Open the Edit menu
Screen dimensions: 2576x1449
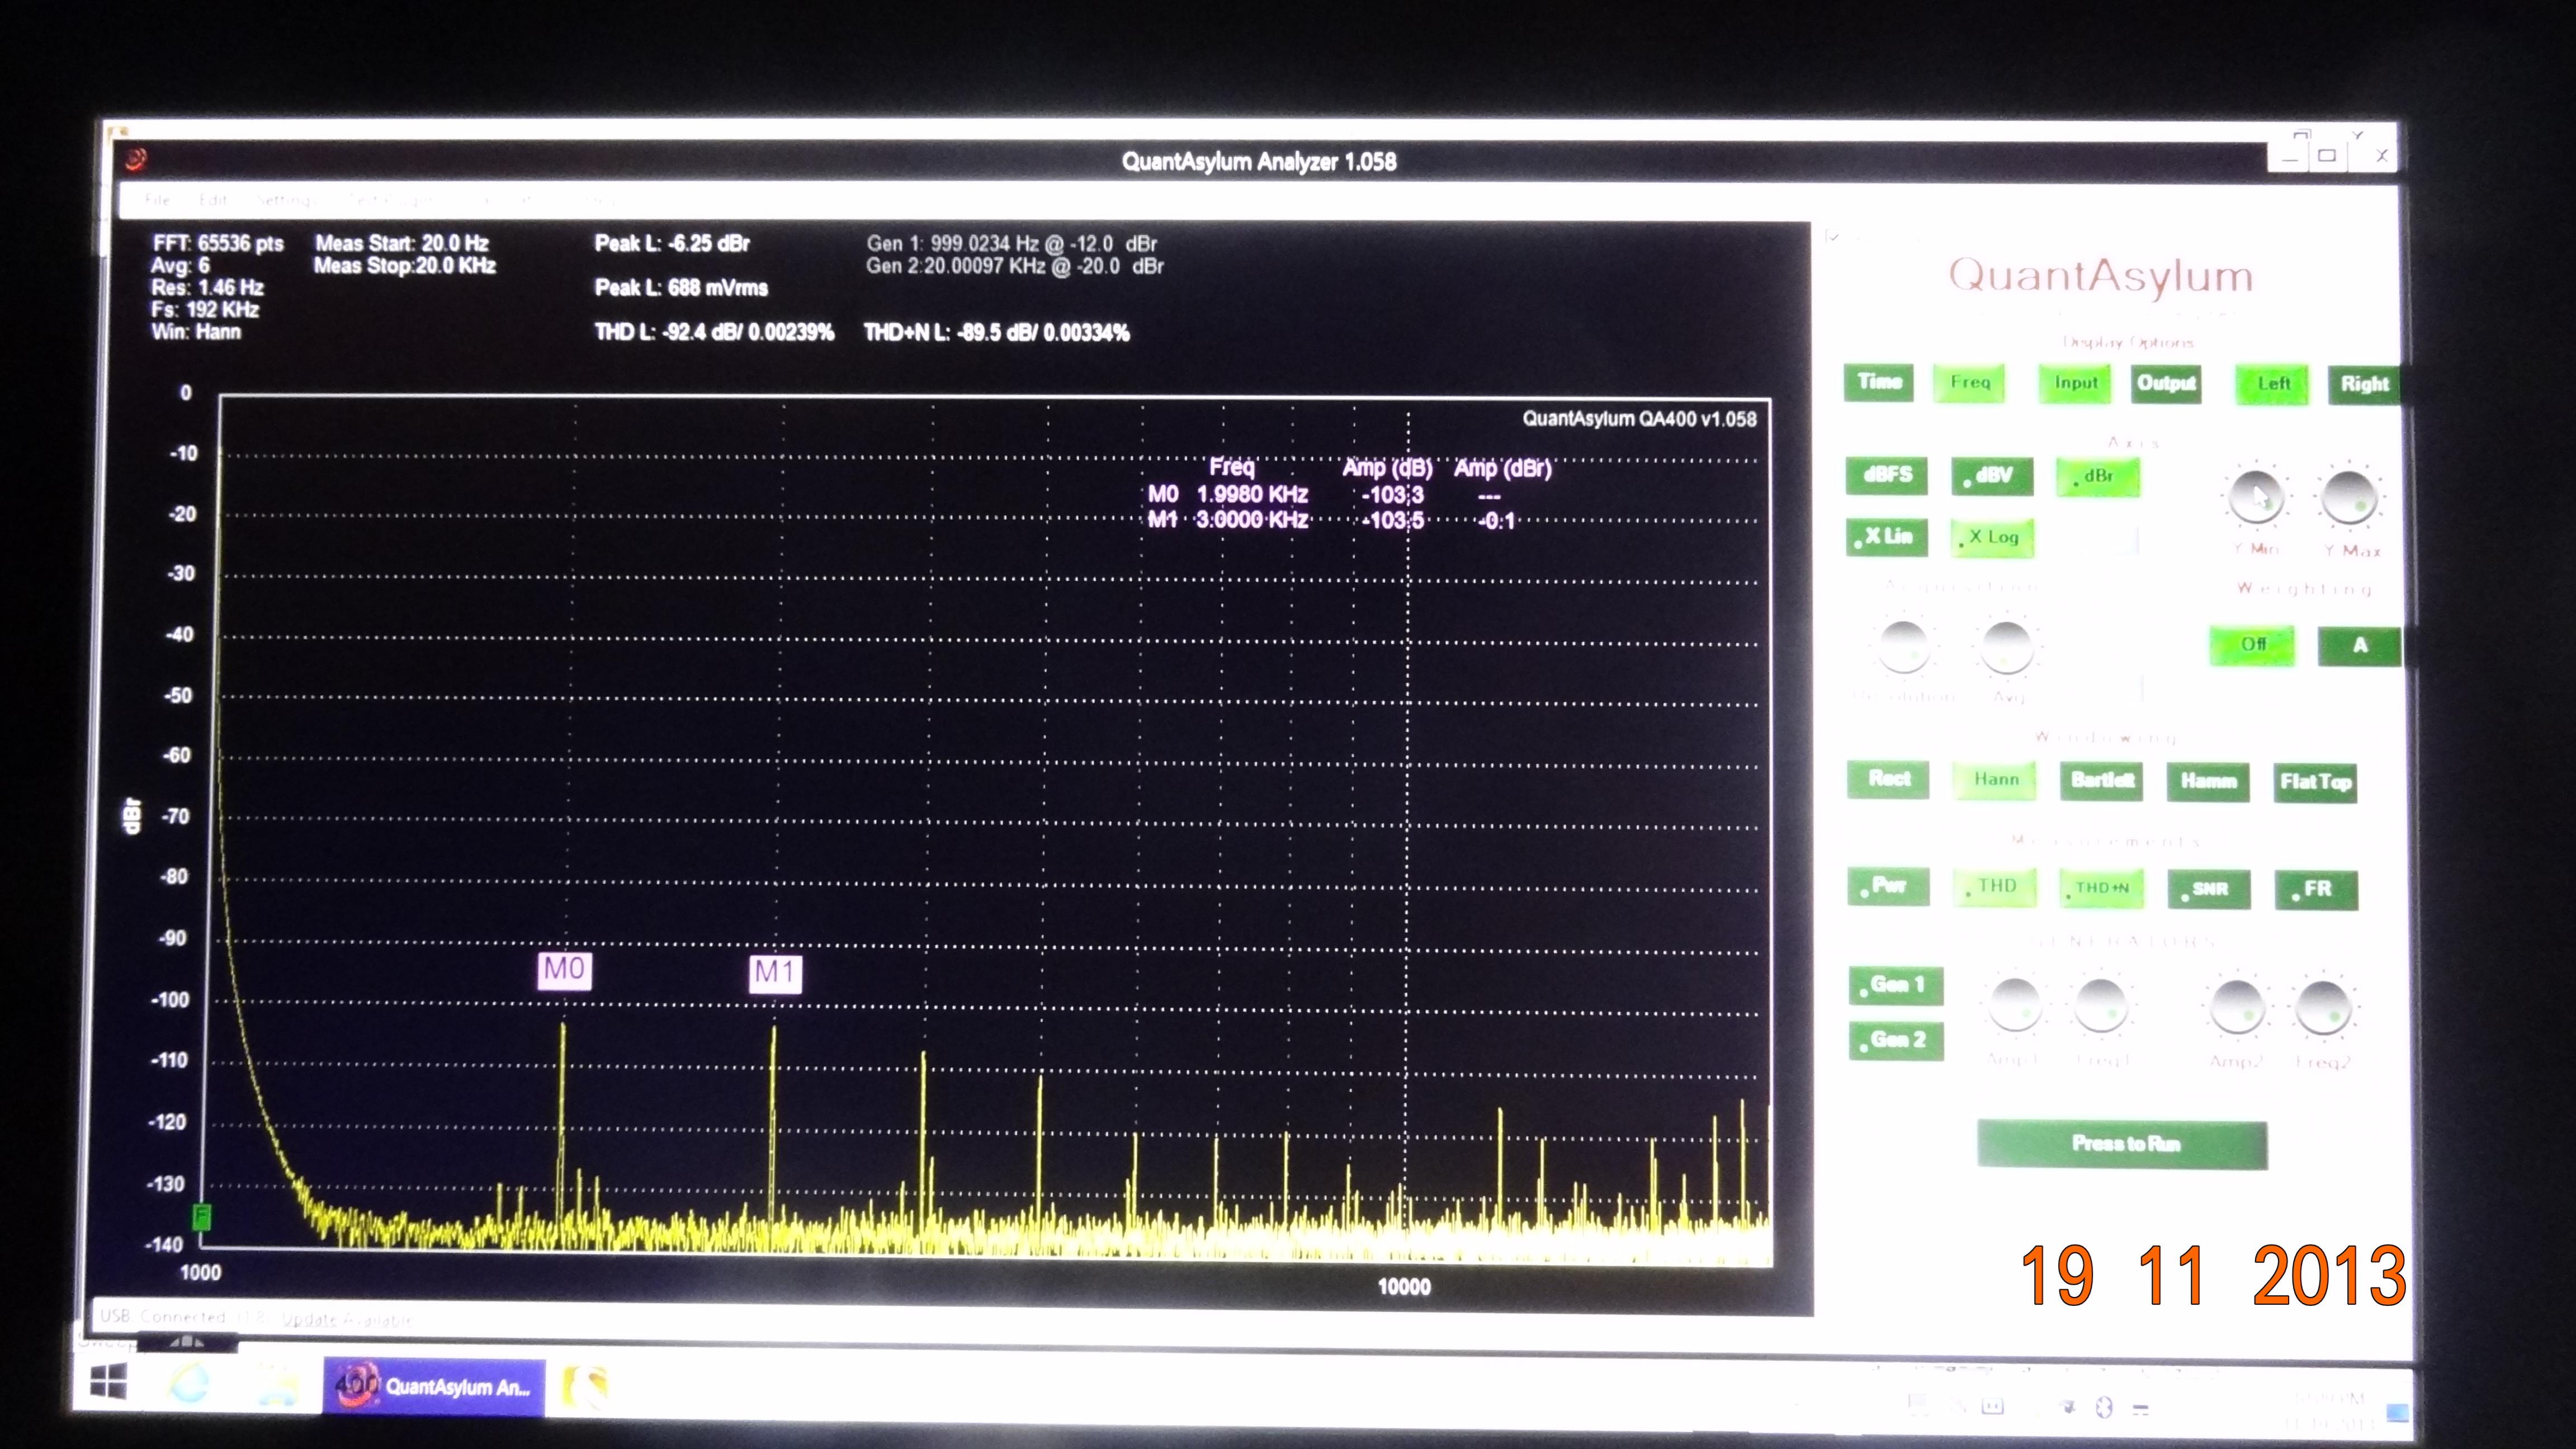[213, 200]
